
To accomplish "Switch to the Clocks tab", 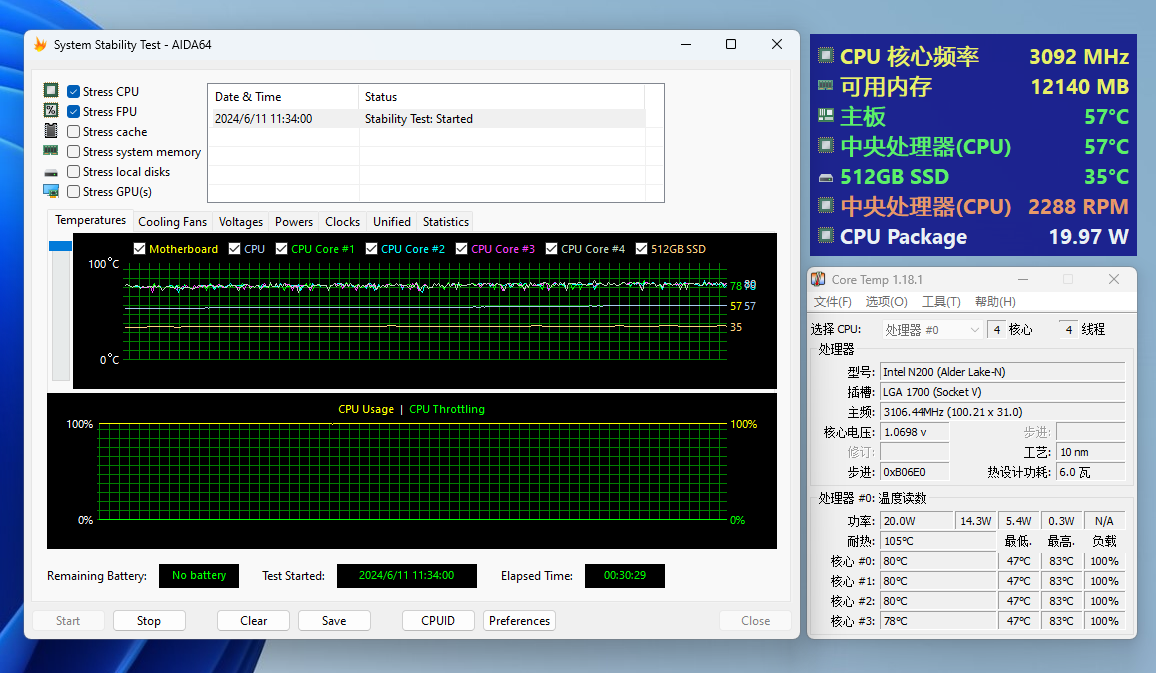I will click(342, 221).
